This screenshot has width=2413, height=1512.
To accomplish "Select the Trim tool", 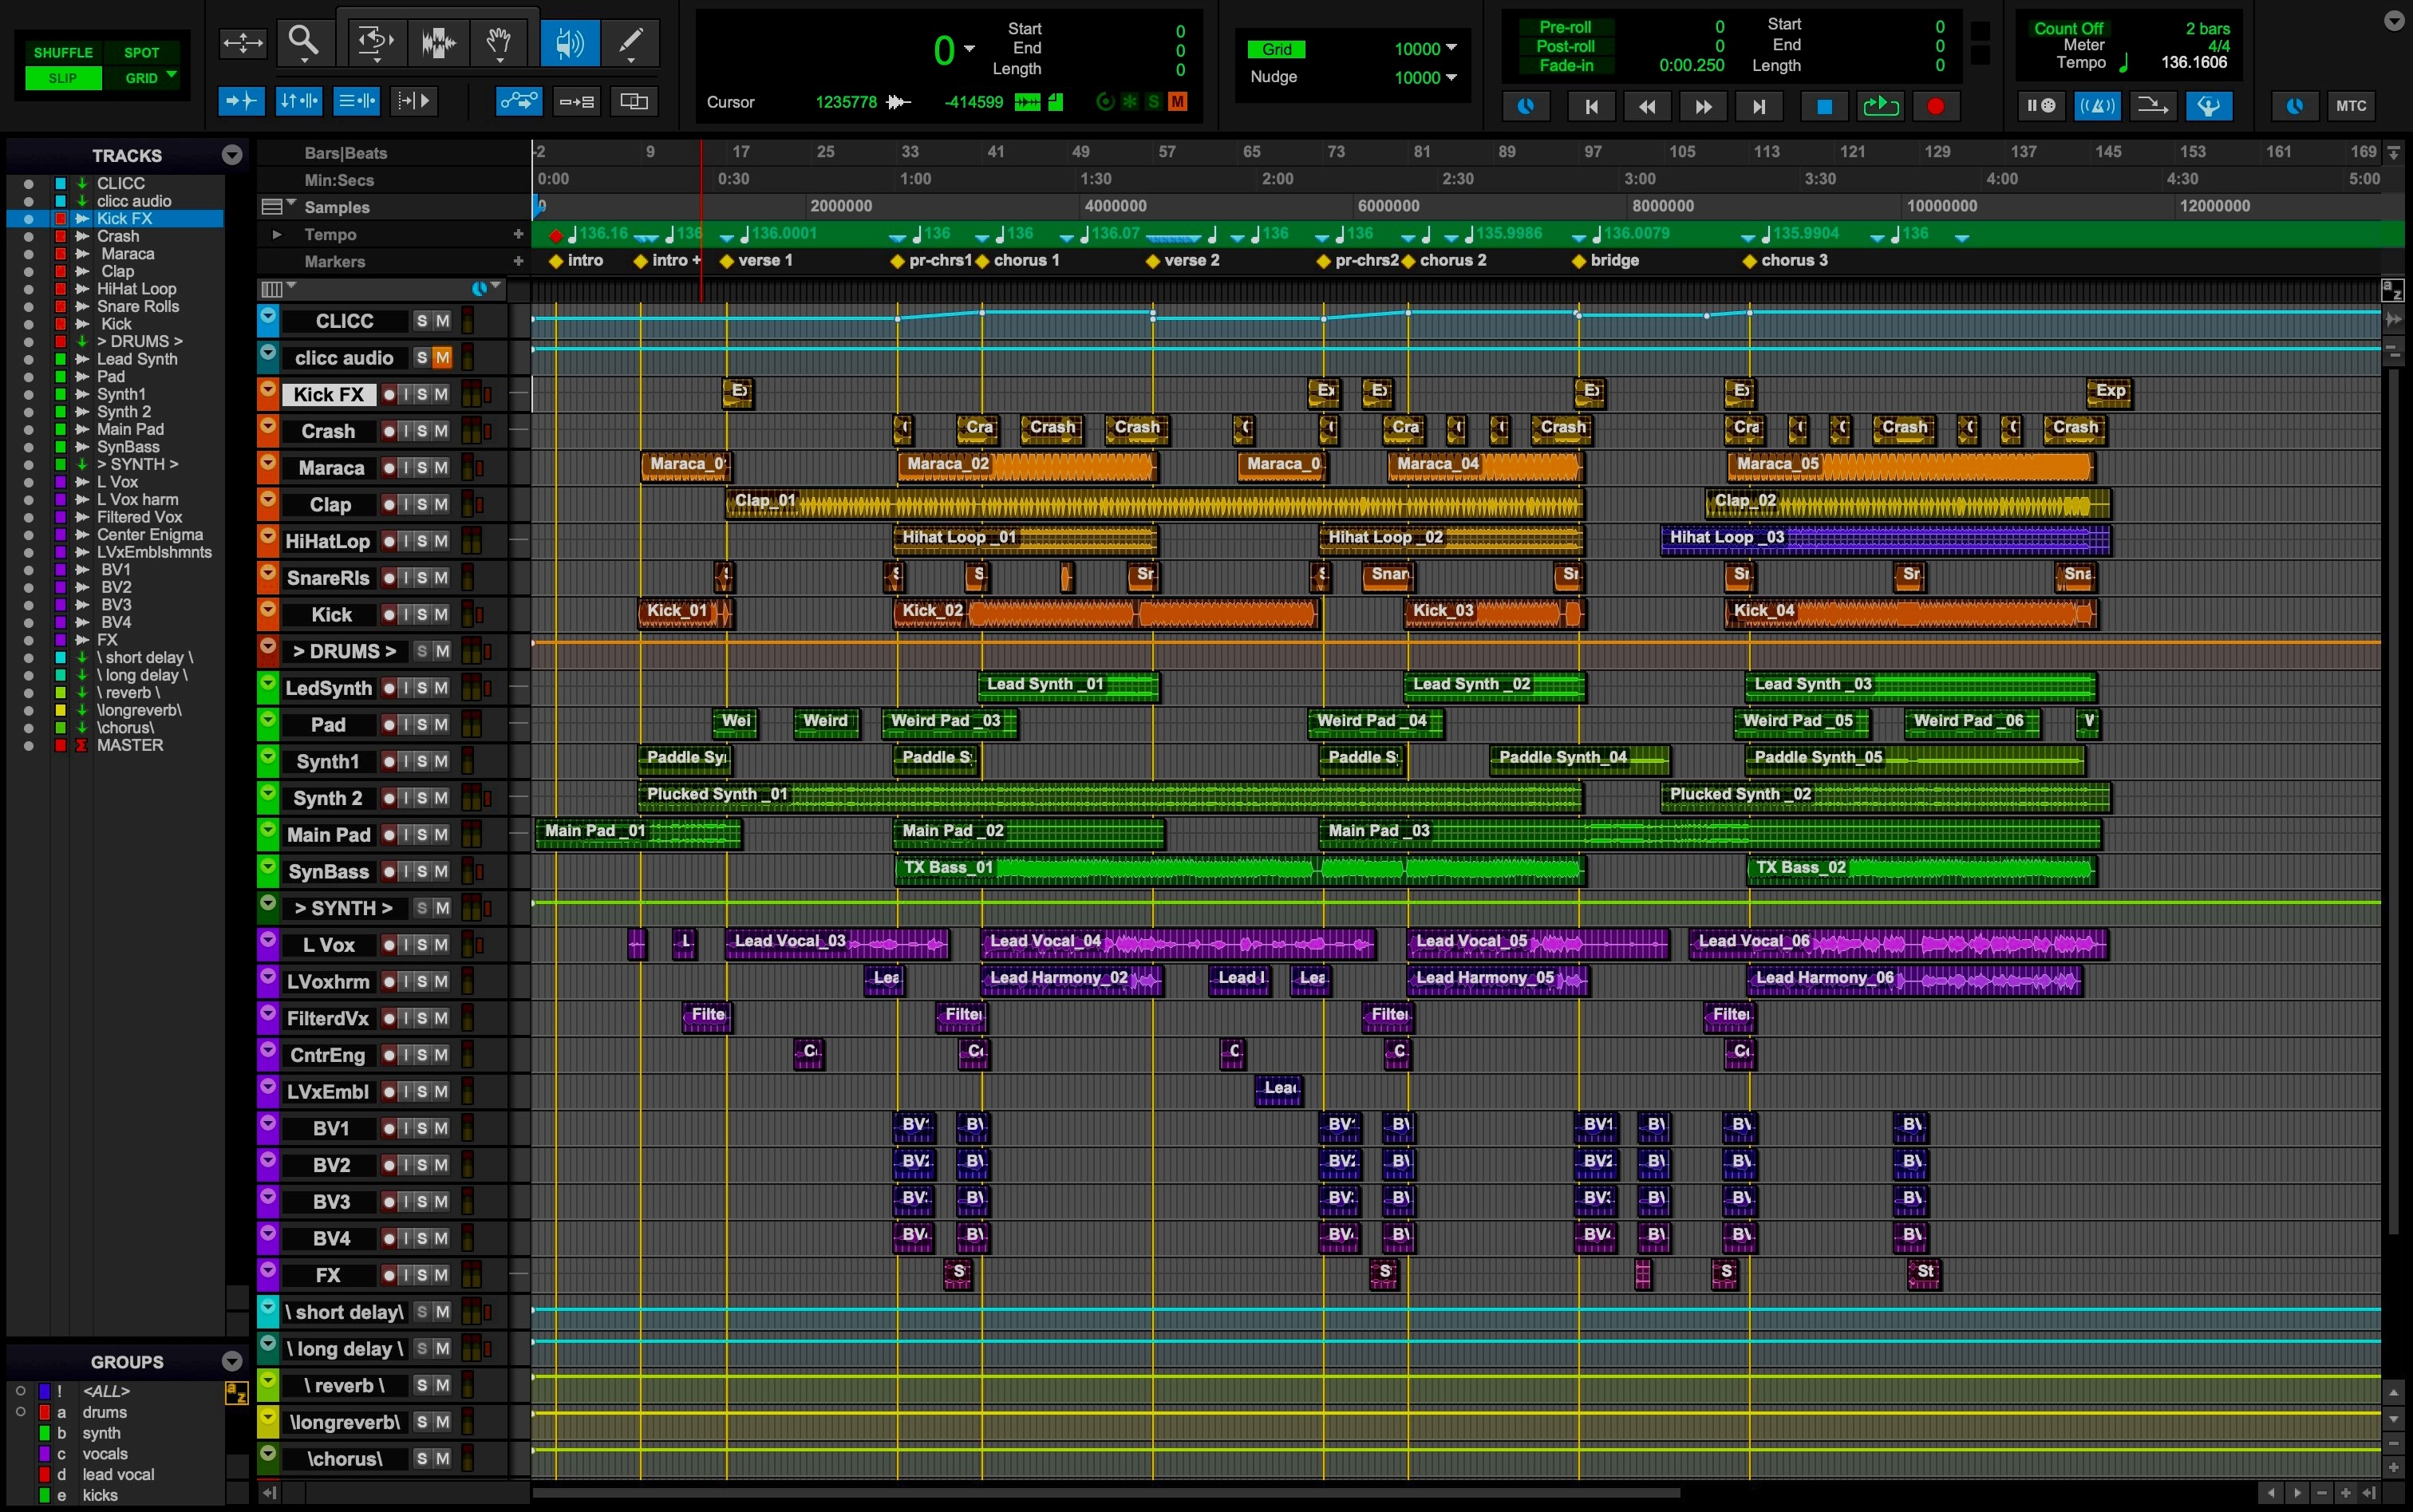I will click(374, 42).
